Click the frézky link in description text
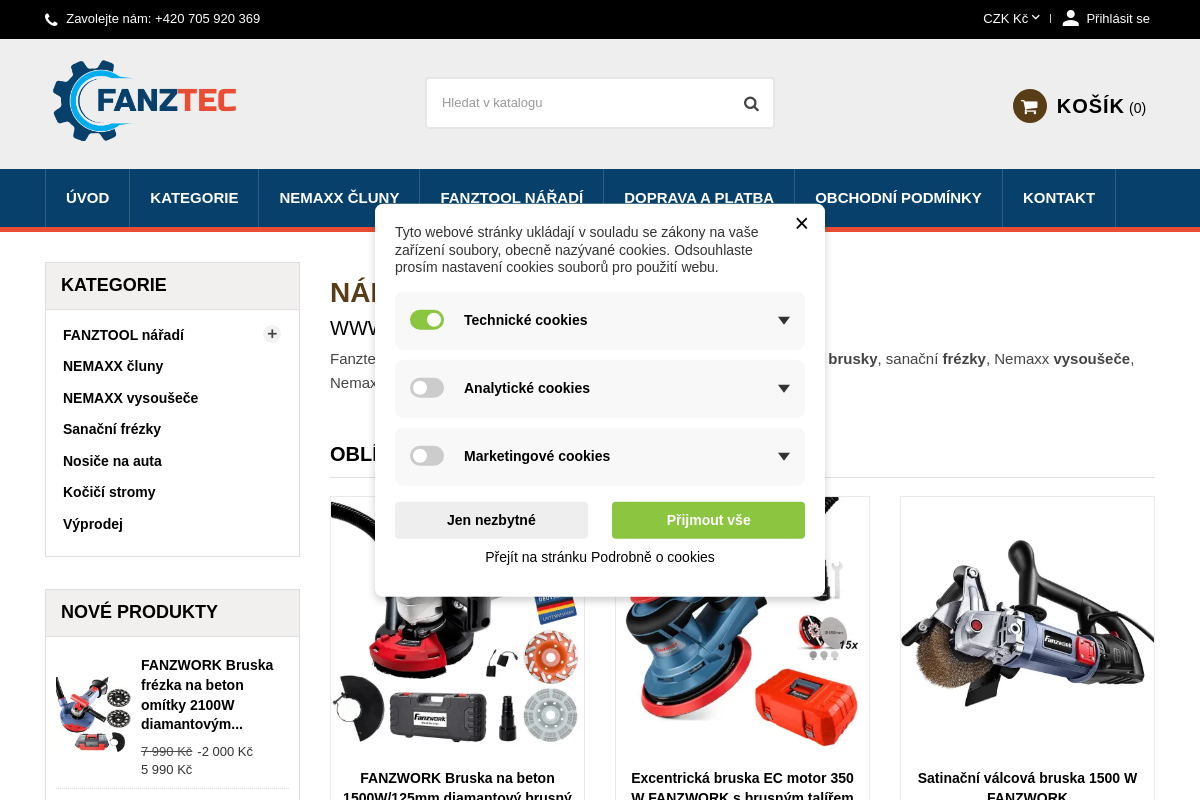Screen dimensions: 1200x800 964,358
